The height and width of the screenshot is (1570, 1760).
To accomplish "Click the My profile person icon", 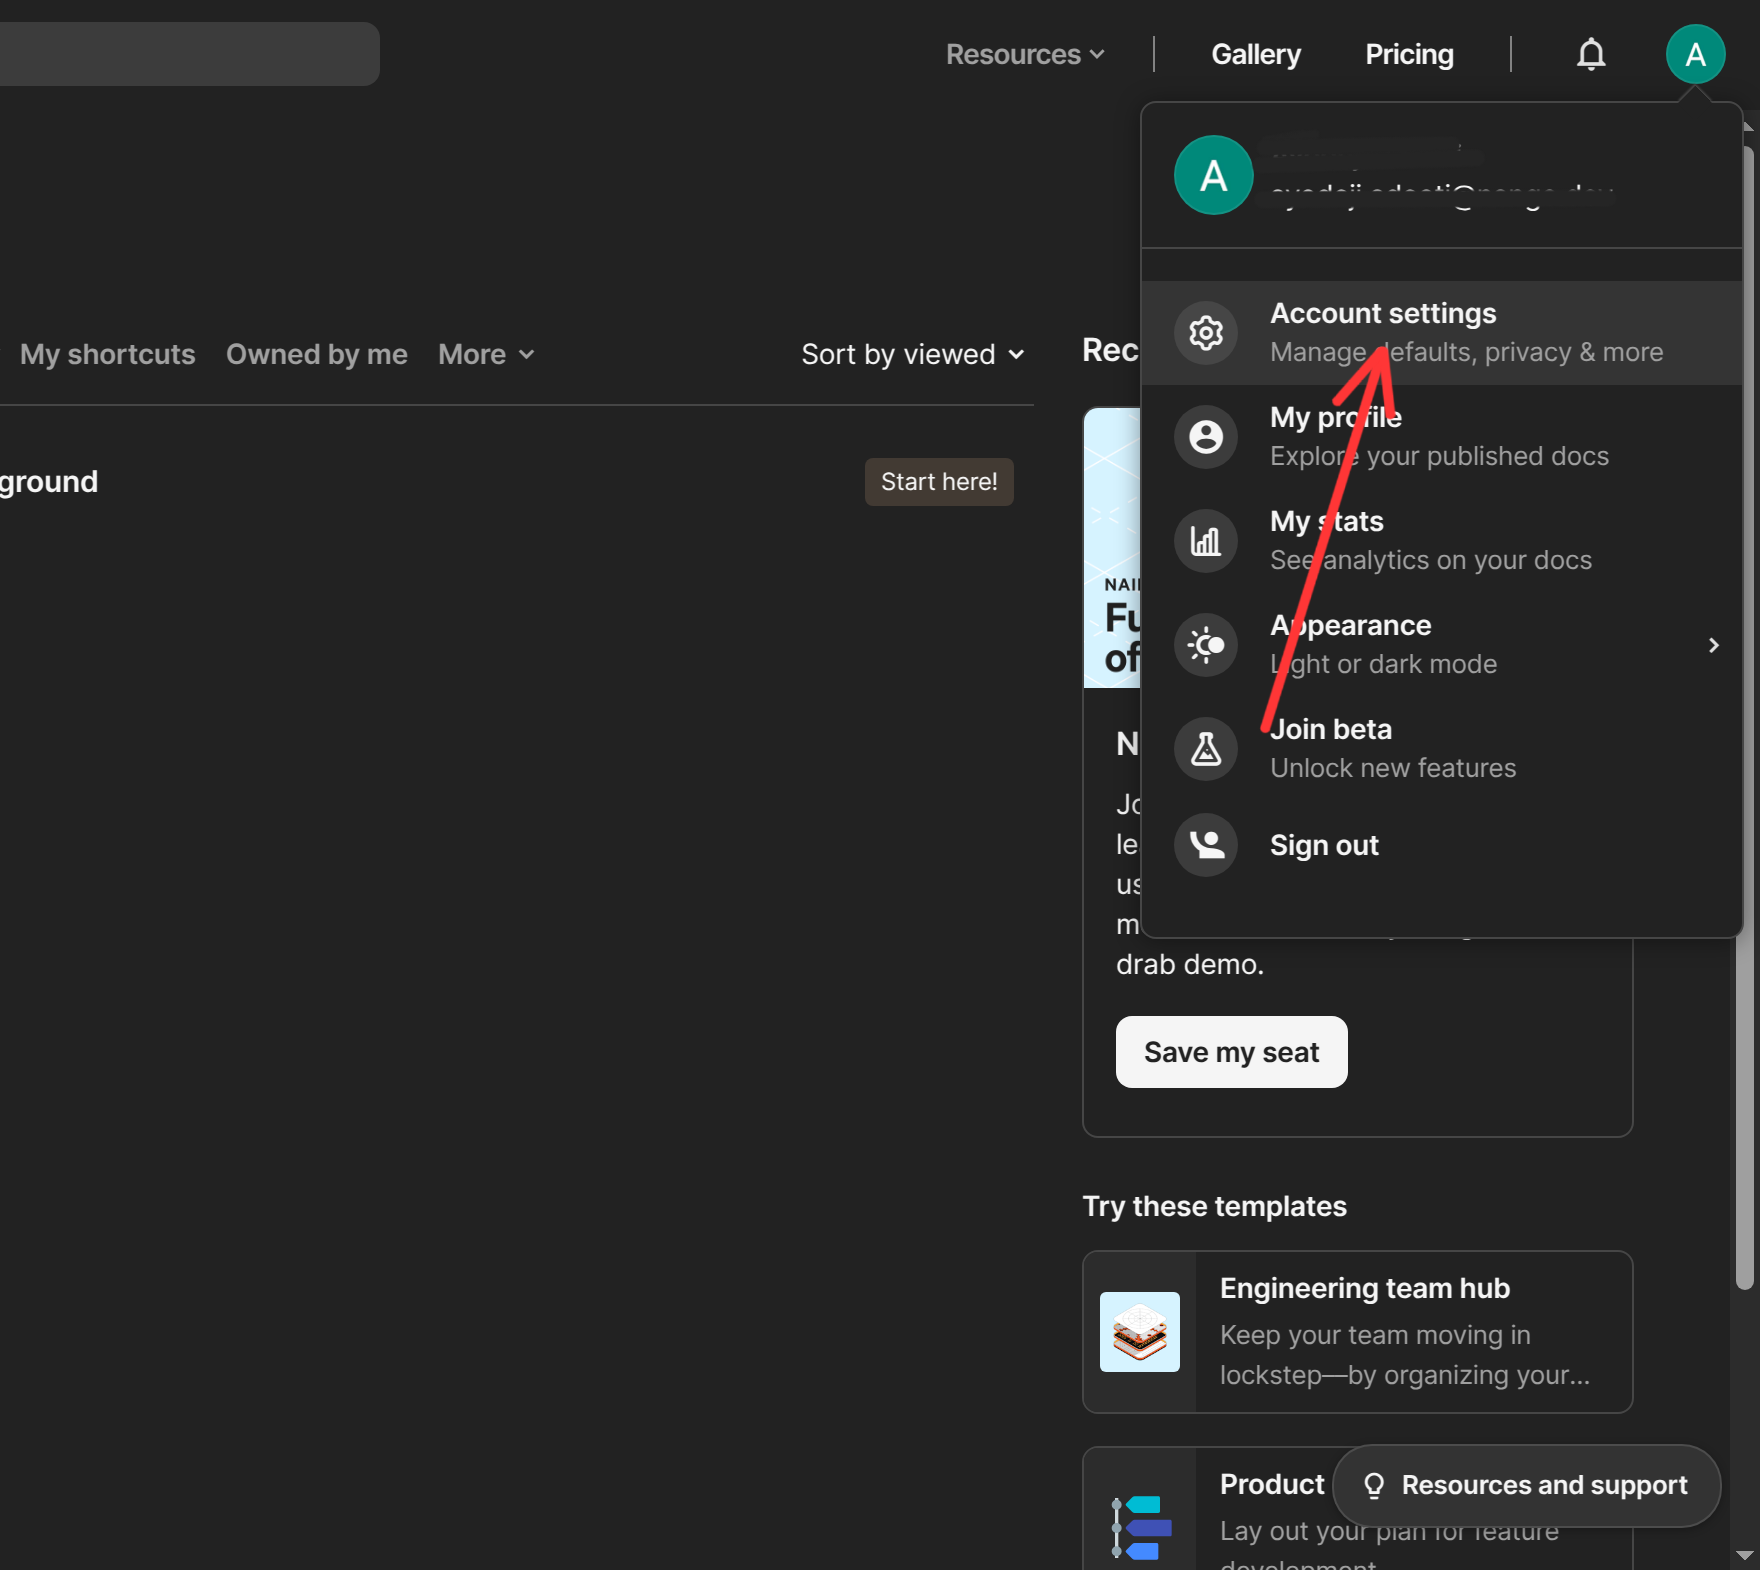I will (x=1206, y=437).
